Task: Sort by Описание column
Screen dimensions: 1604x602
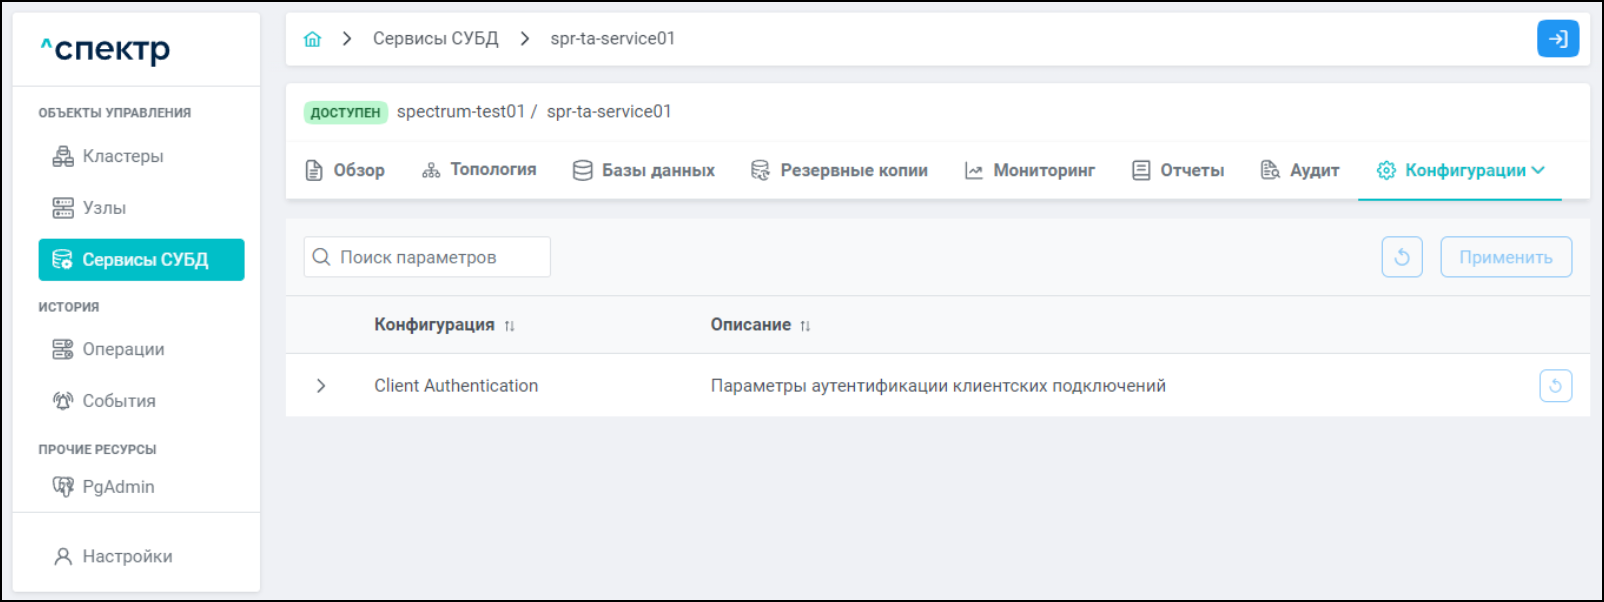Action: [x=805, y=326]
